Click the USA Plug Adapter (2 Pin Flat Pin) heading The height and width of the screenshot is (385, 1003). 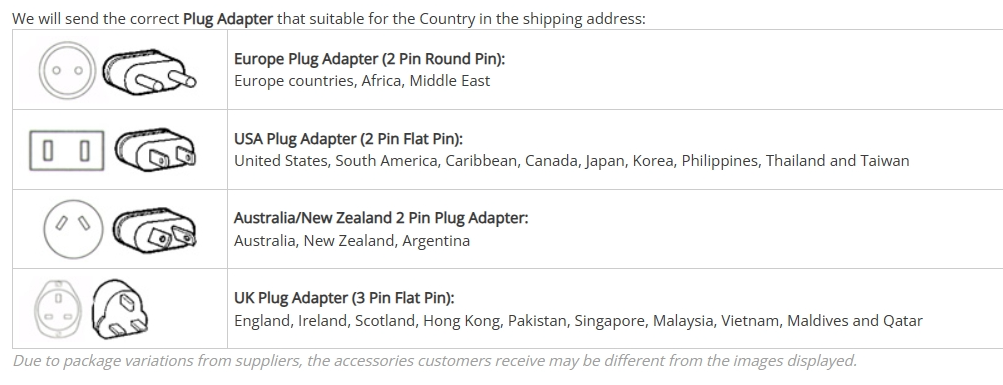349,139
